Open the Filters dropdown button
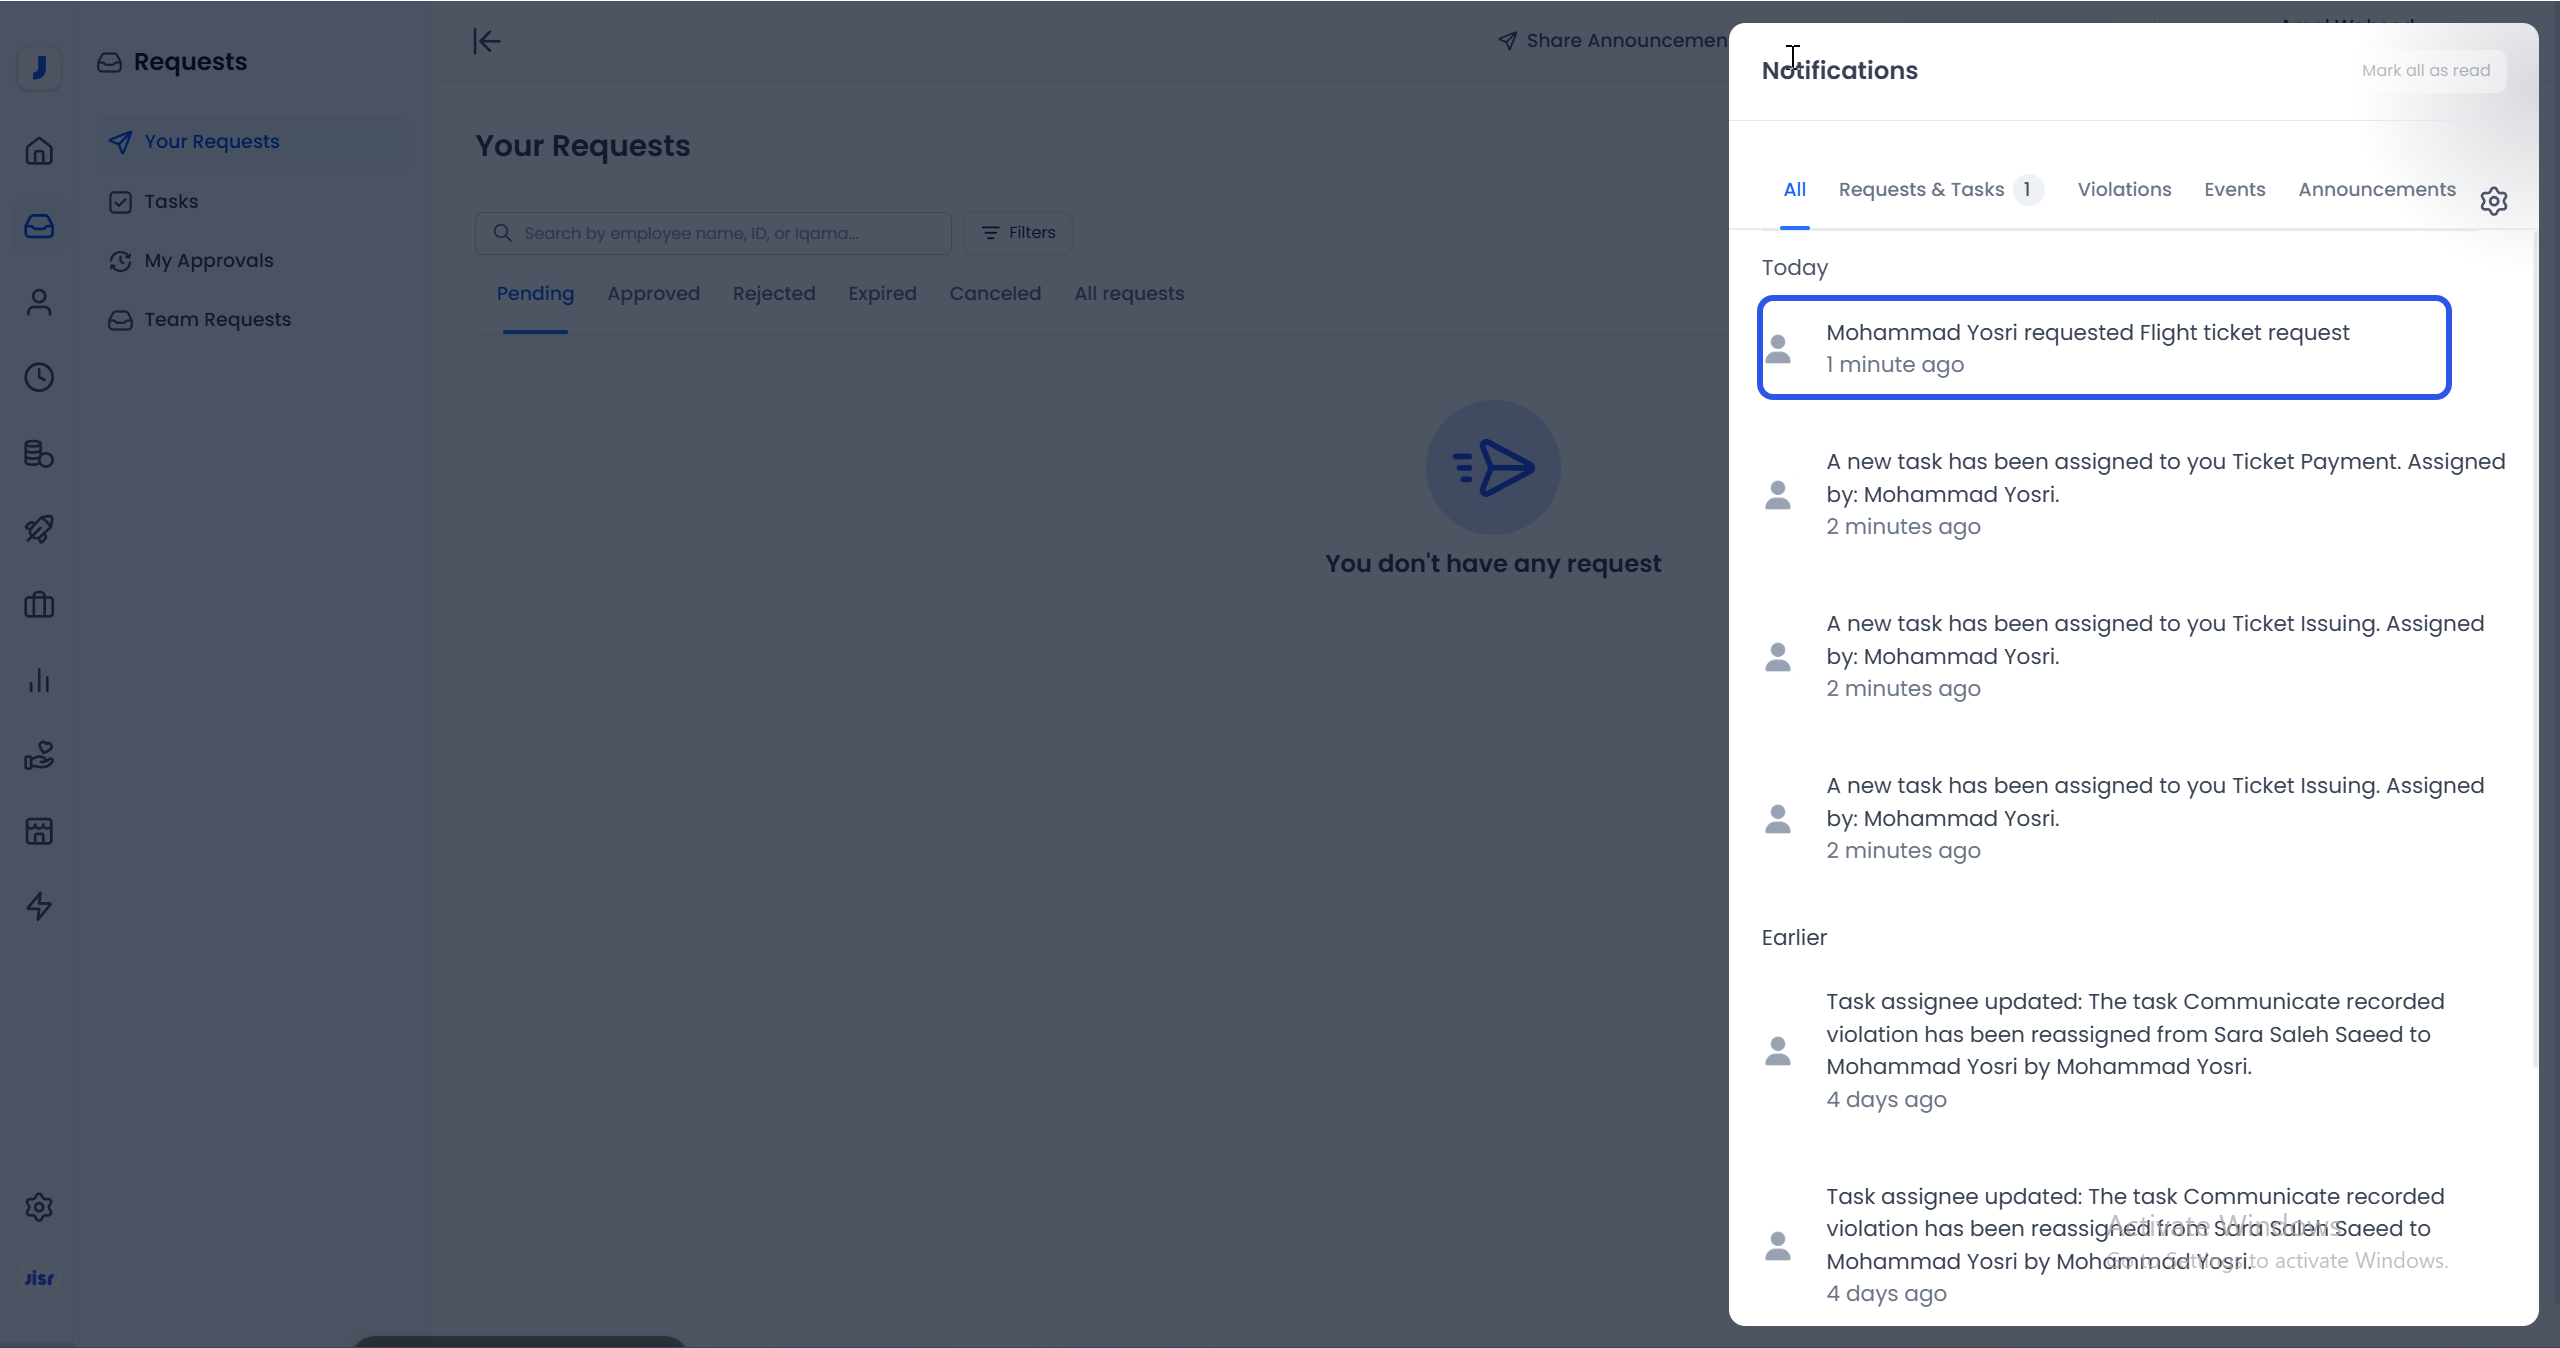 (1018, 233)
